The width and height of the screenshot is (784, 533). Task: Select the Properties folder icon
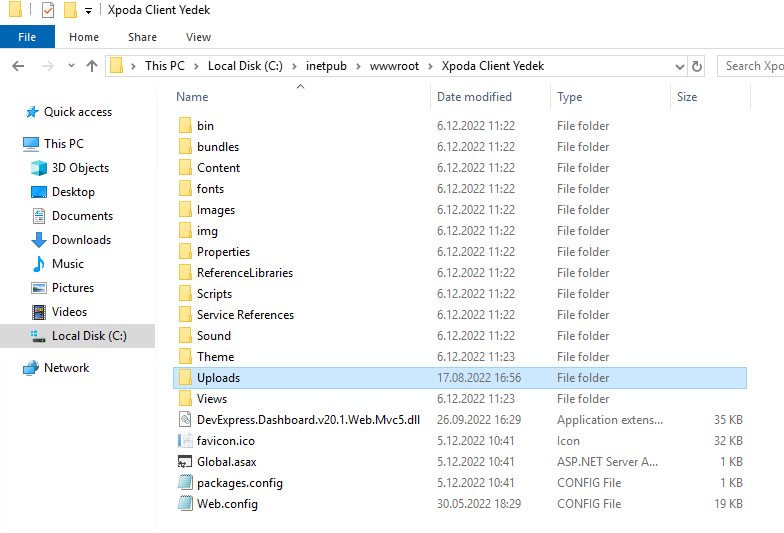[x=185, y=252]
